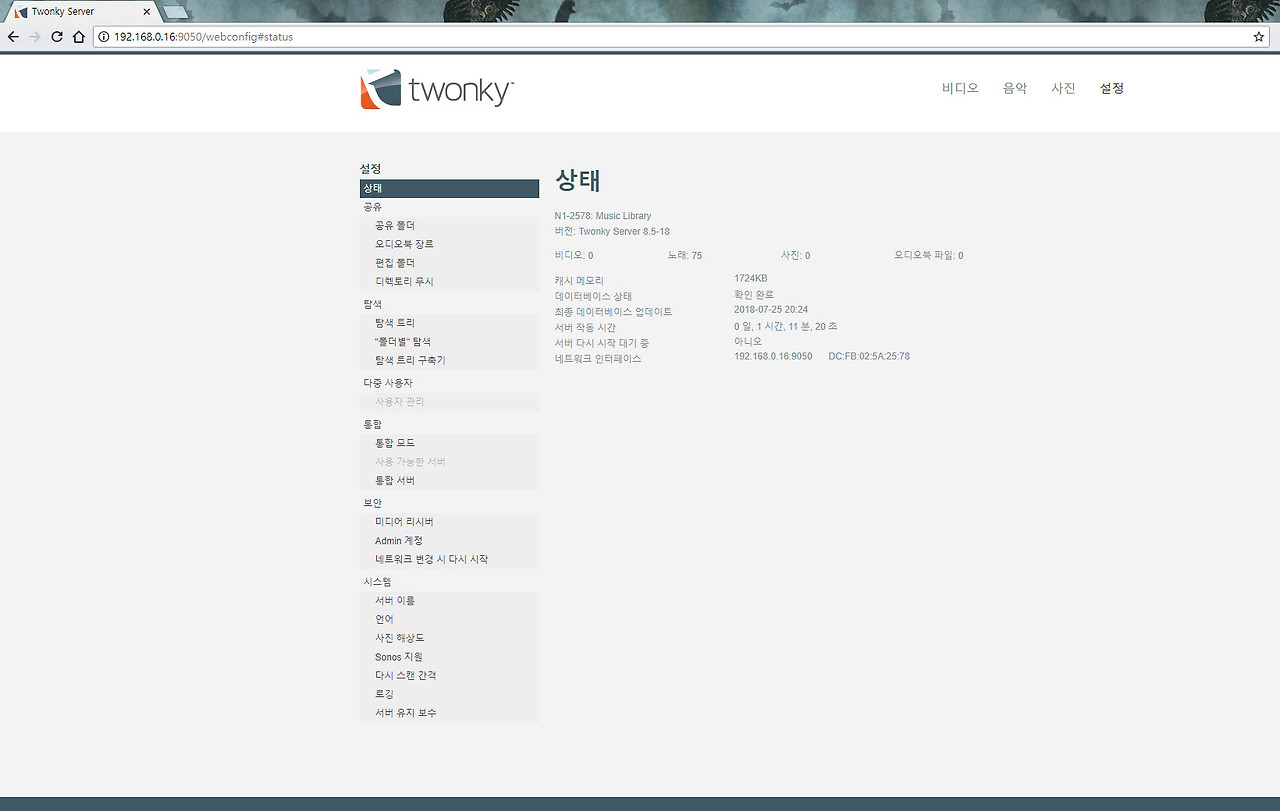This screenshot has height=811, width=1280.
Task: Close the Twonky Server browser tab
Action: pyautogui.click(x=147, y=12)
